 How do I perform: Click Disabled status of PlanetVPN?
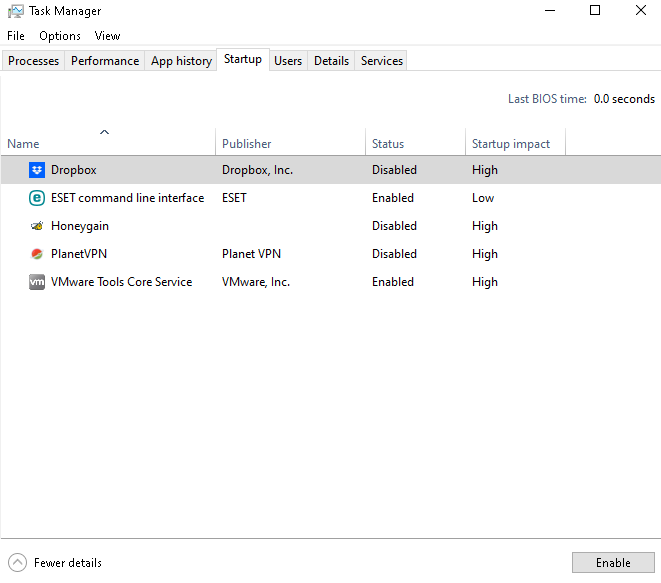(394, 254)
